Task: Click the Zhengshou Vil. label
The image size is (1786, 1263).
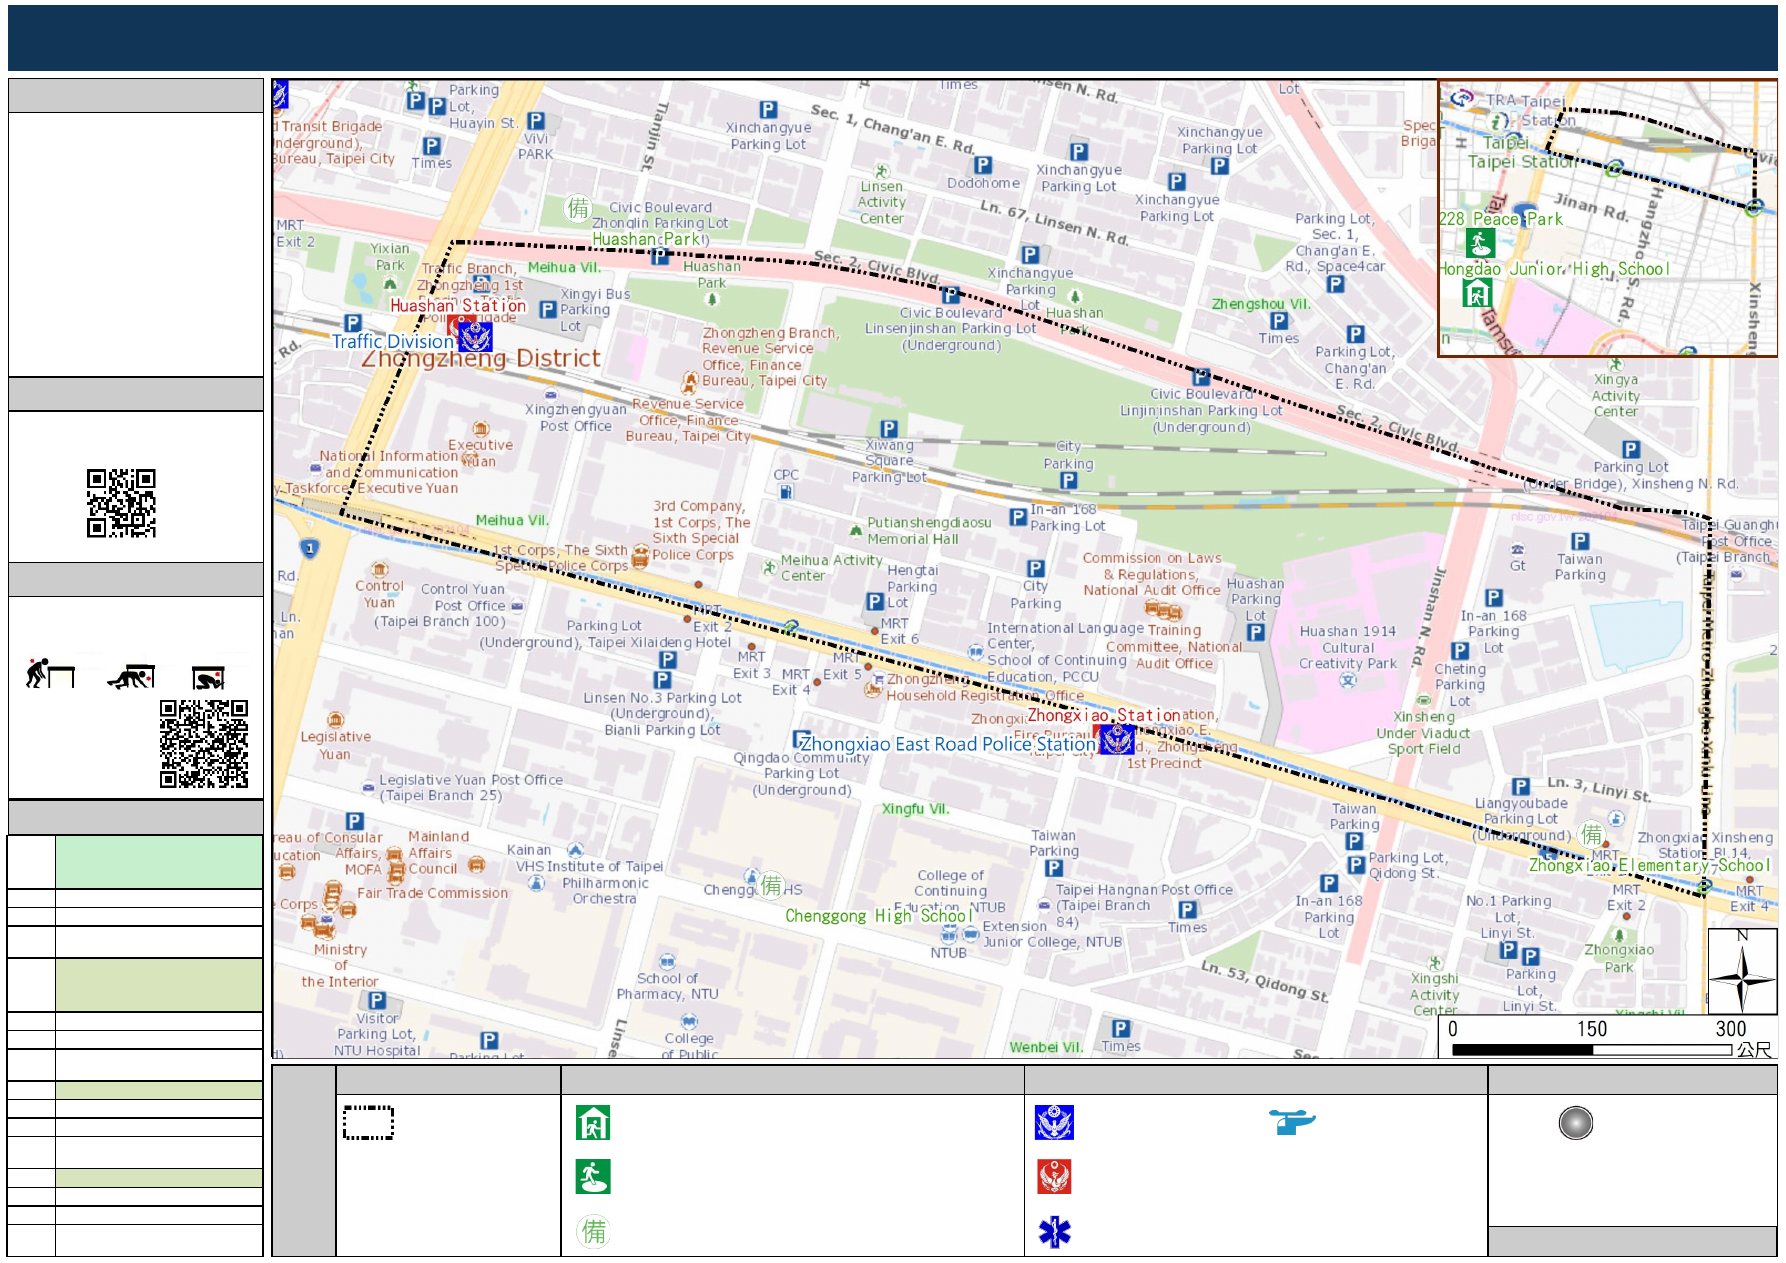Action: [1260, 304]
